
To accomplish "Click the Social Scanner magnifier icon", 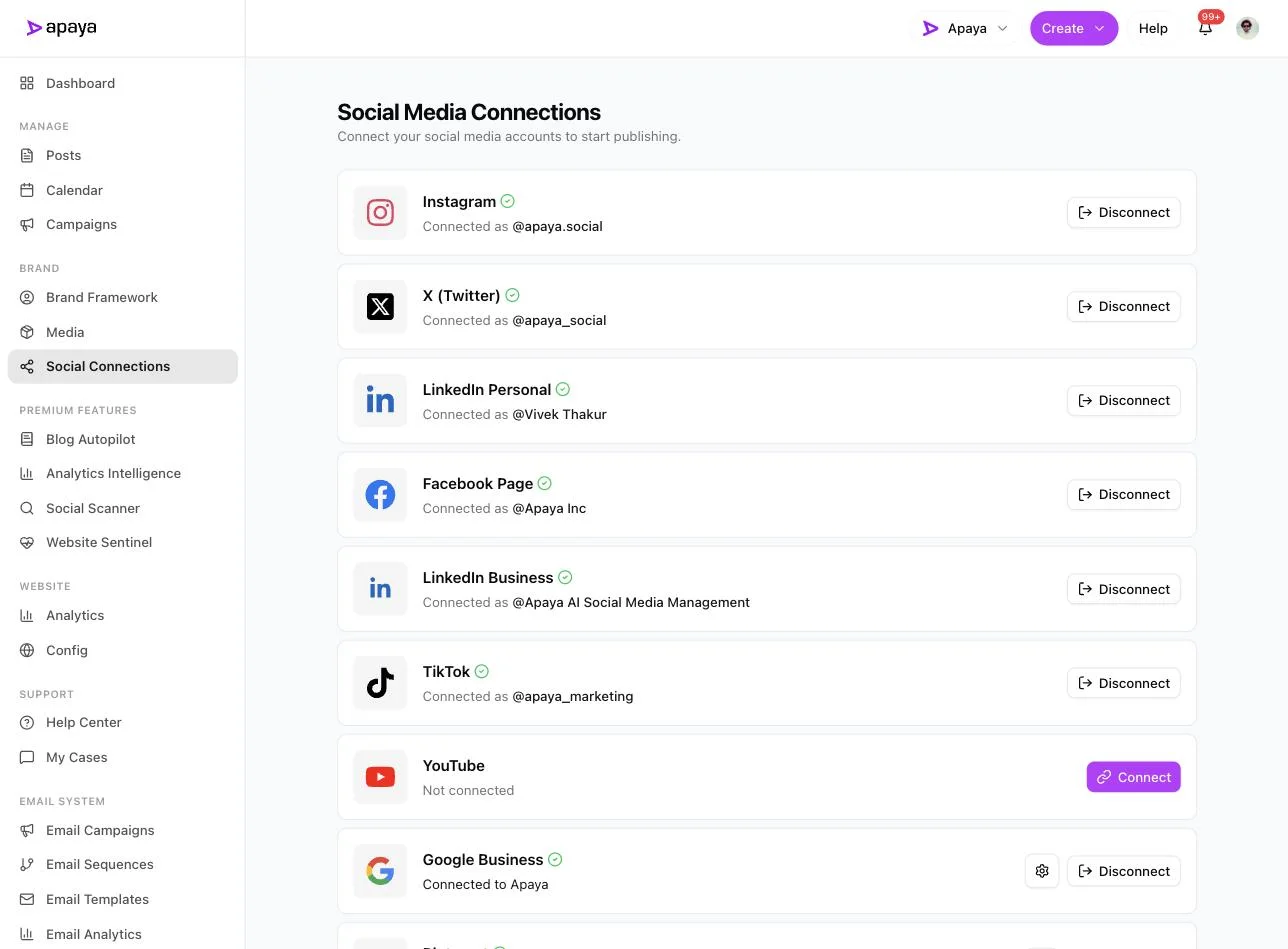I will click(27, 508).
